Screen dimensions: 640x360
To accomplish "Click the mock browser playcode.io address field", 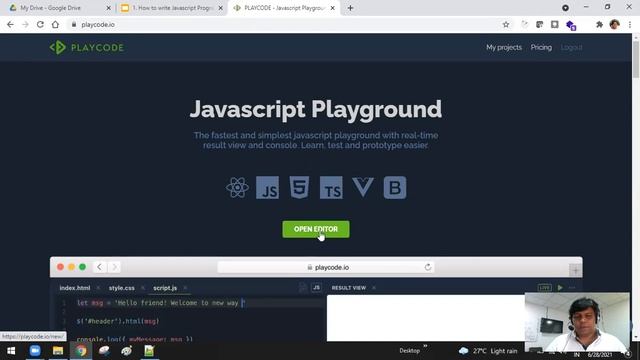I will tap(326, 267).
